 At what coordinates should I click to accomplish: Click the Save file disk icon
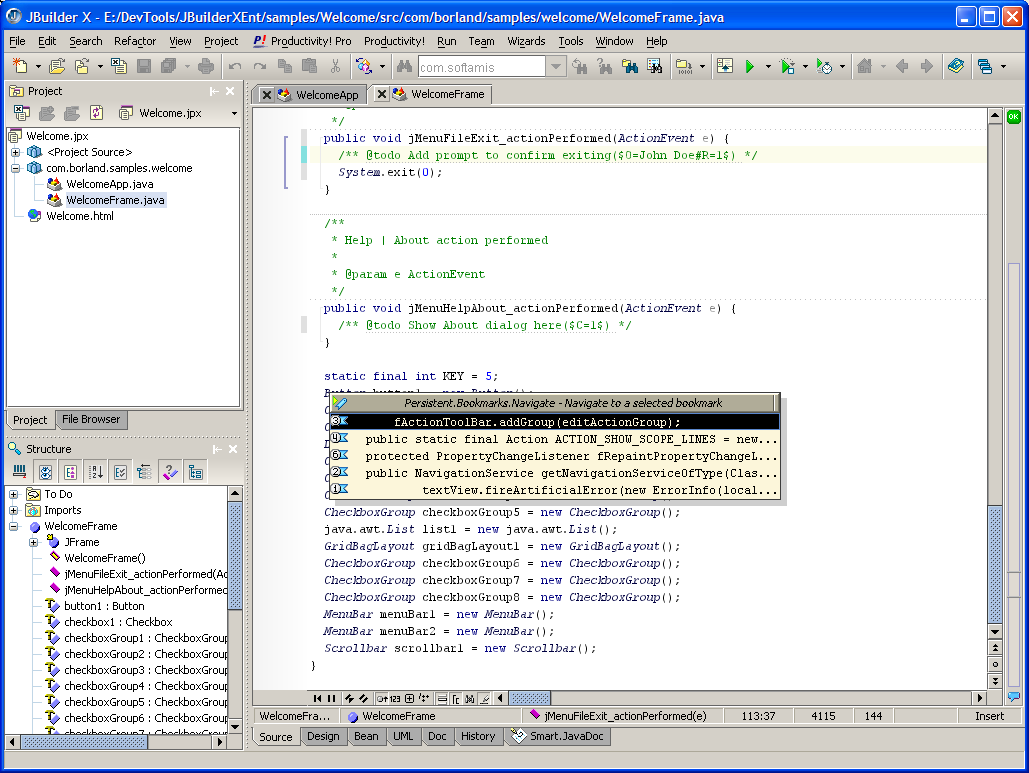pos(144,66)
